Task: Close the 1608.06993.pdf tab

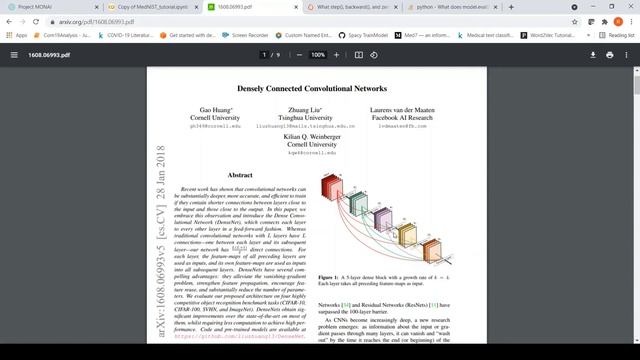Action: point(296,7)
